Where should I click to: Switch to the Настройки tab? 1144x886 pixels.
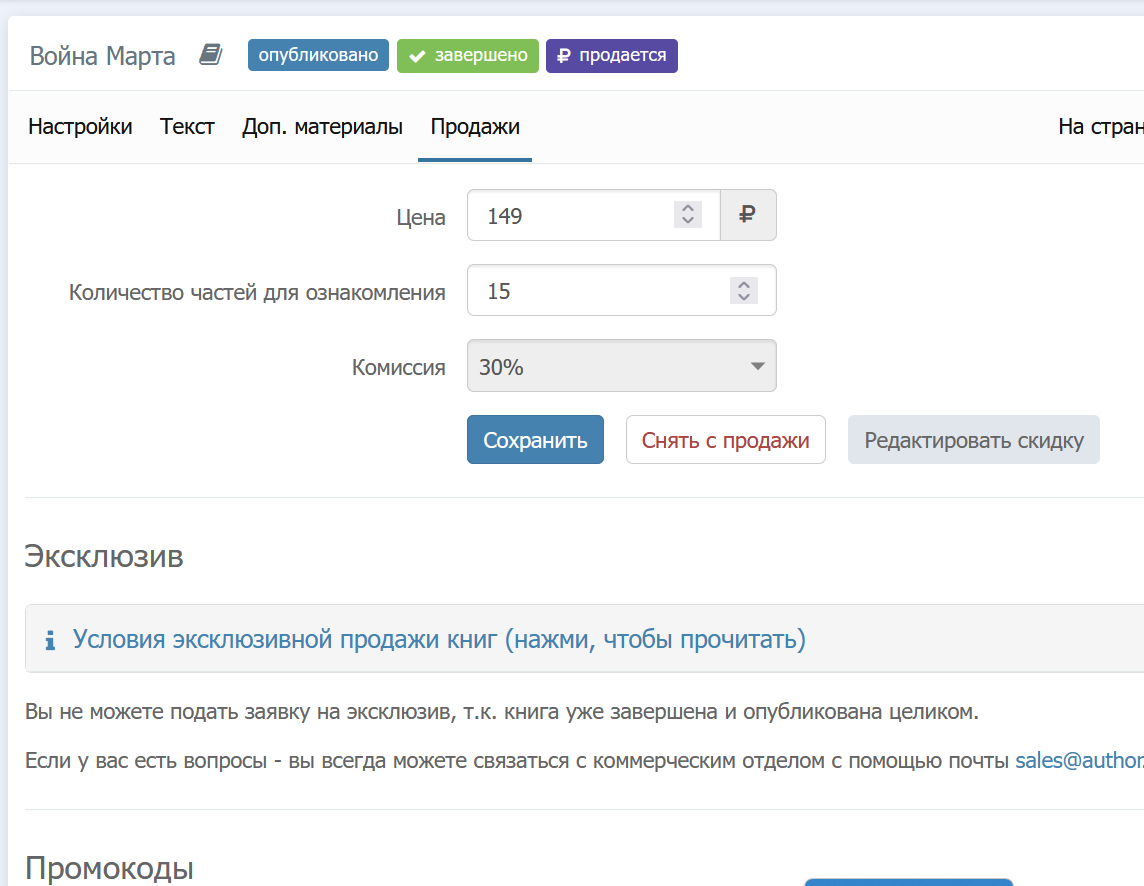pos(80,127)
